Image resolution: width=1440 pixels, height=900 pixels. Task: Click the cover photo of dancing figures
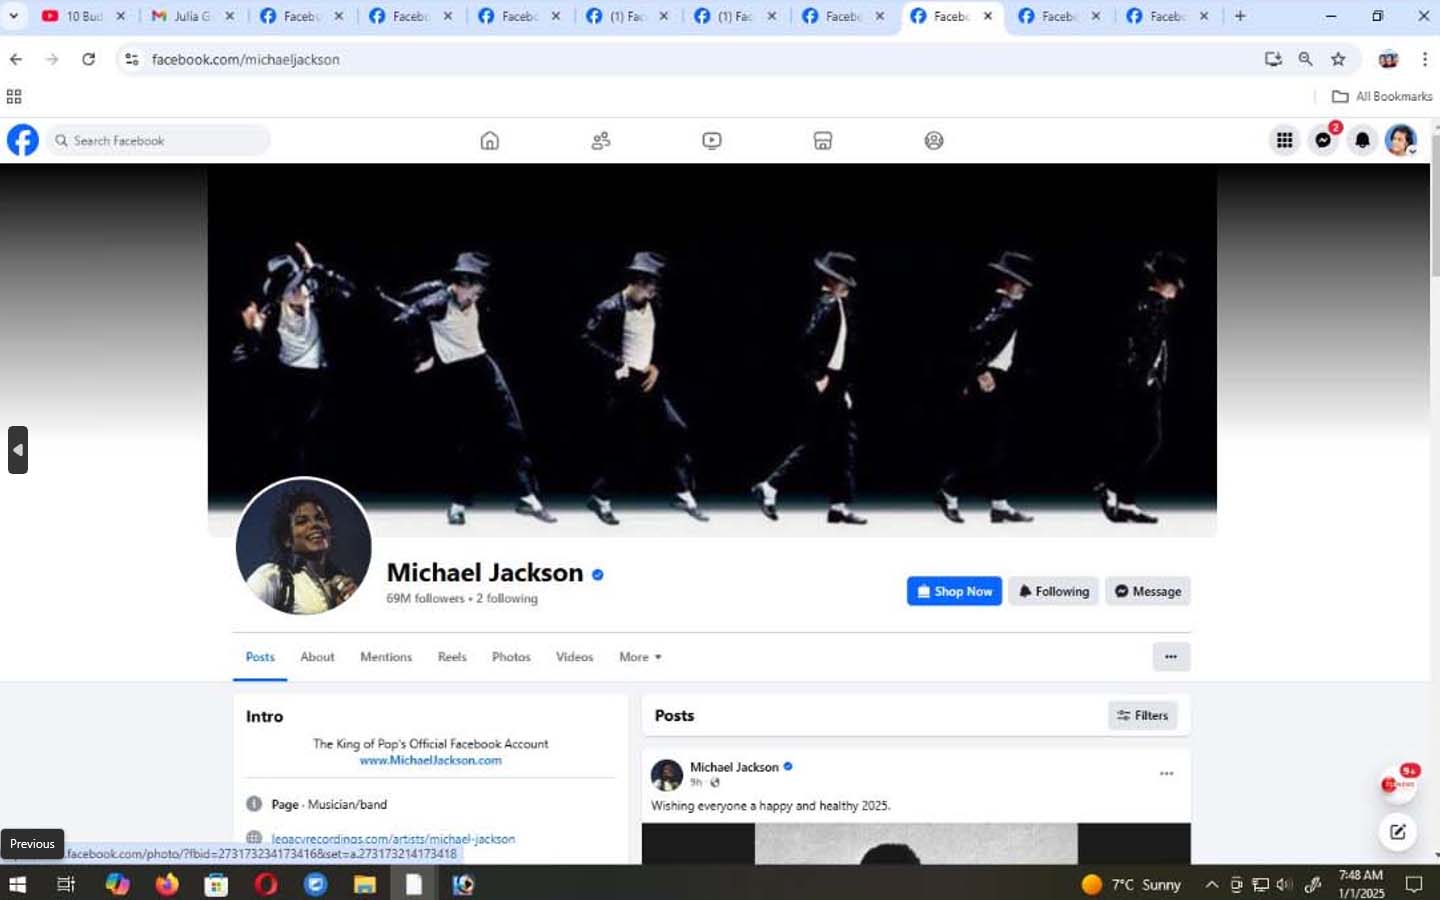click(712, 350)
